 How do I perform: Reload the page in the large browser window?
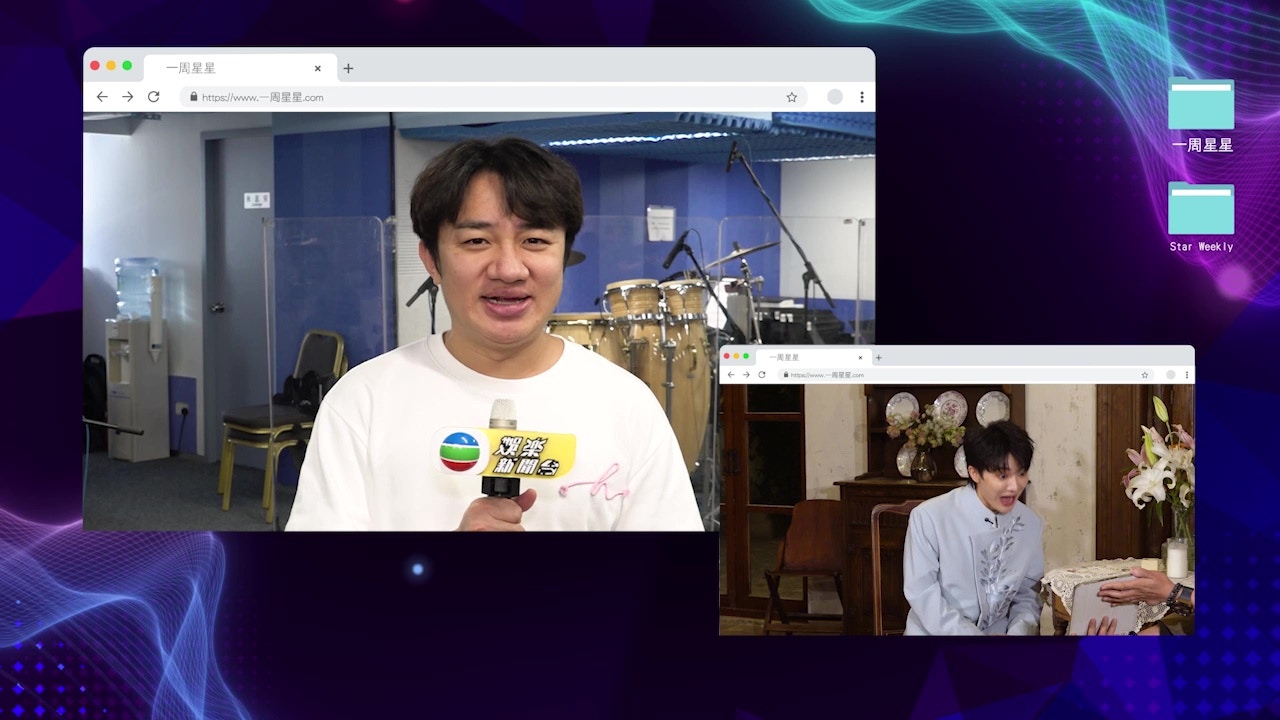pos(153,97)
